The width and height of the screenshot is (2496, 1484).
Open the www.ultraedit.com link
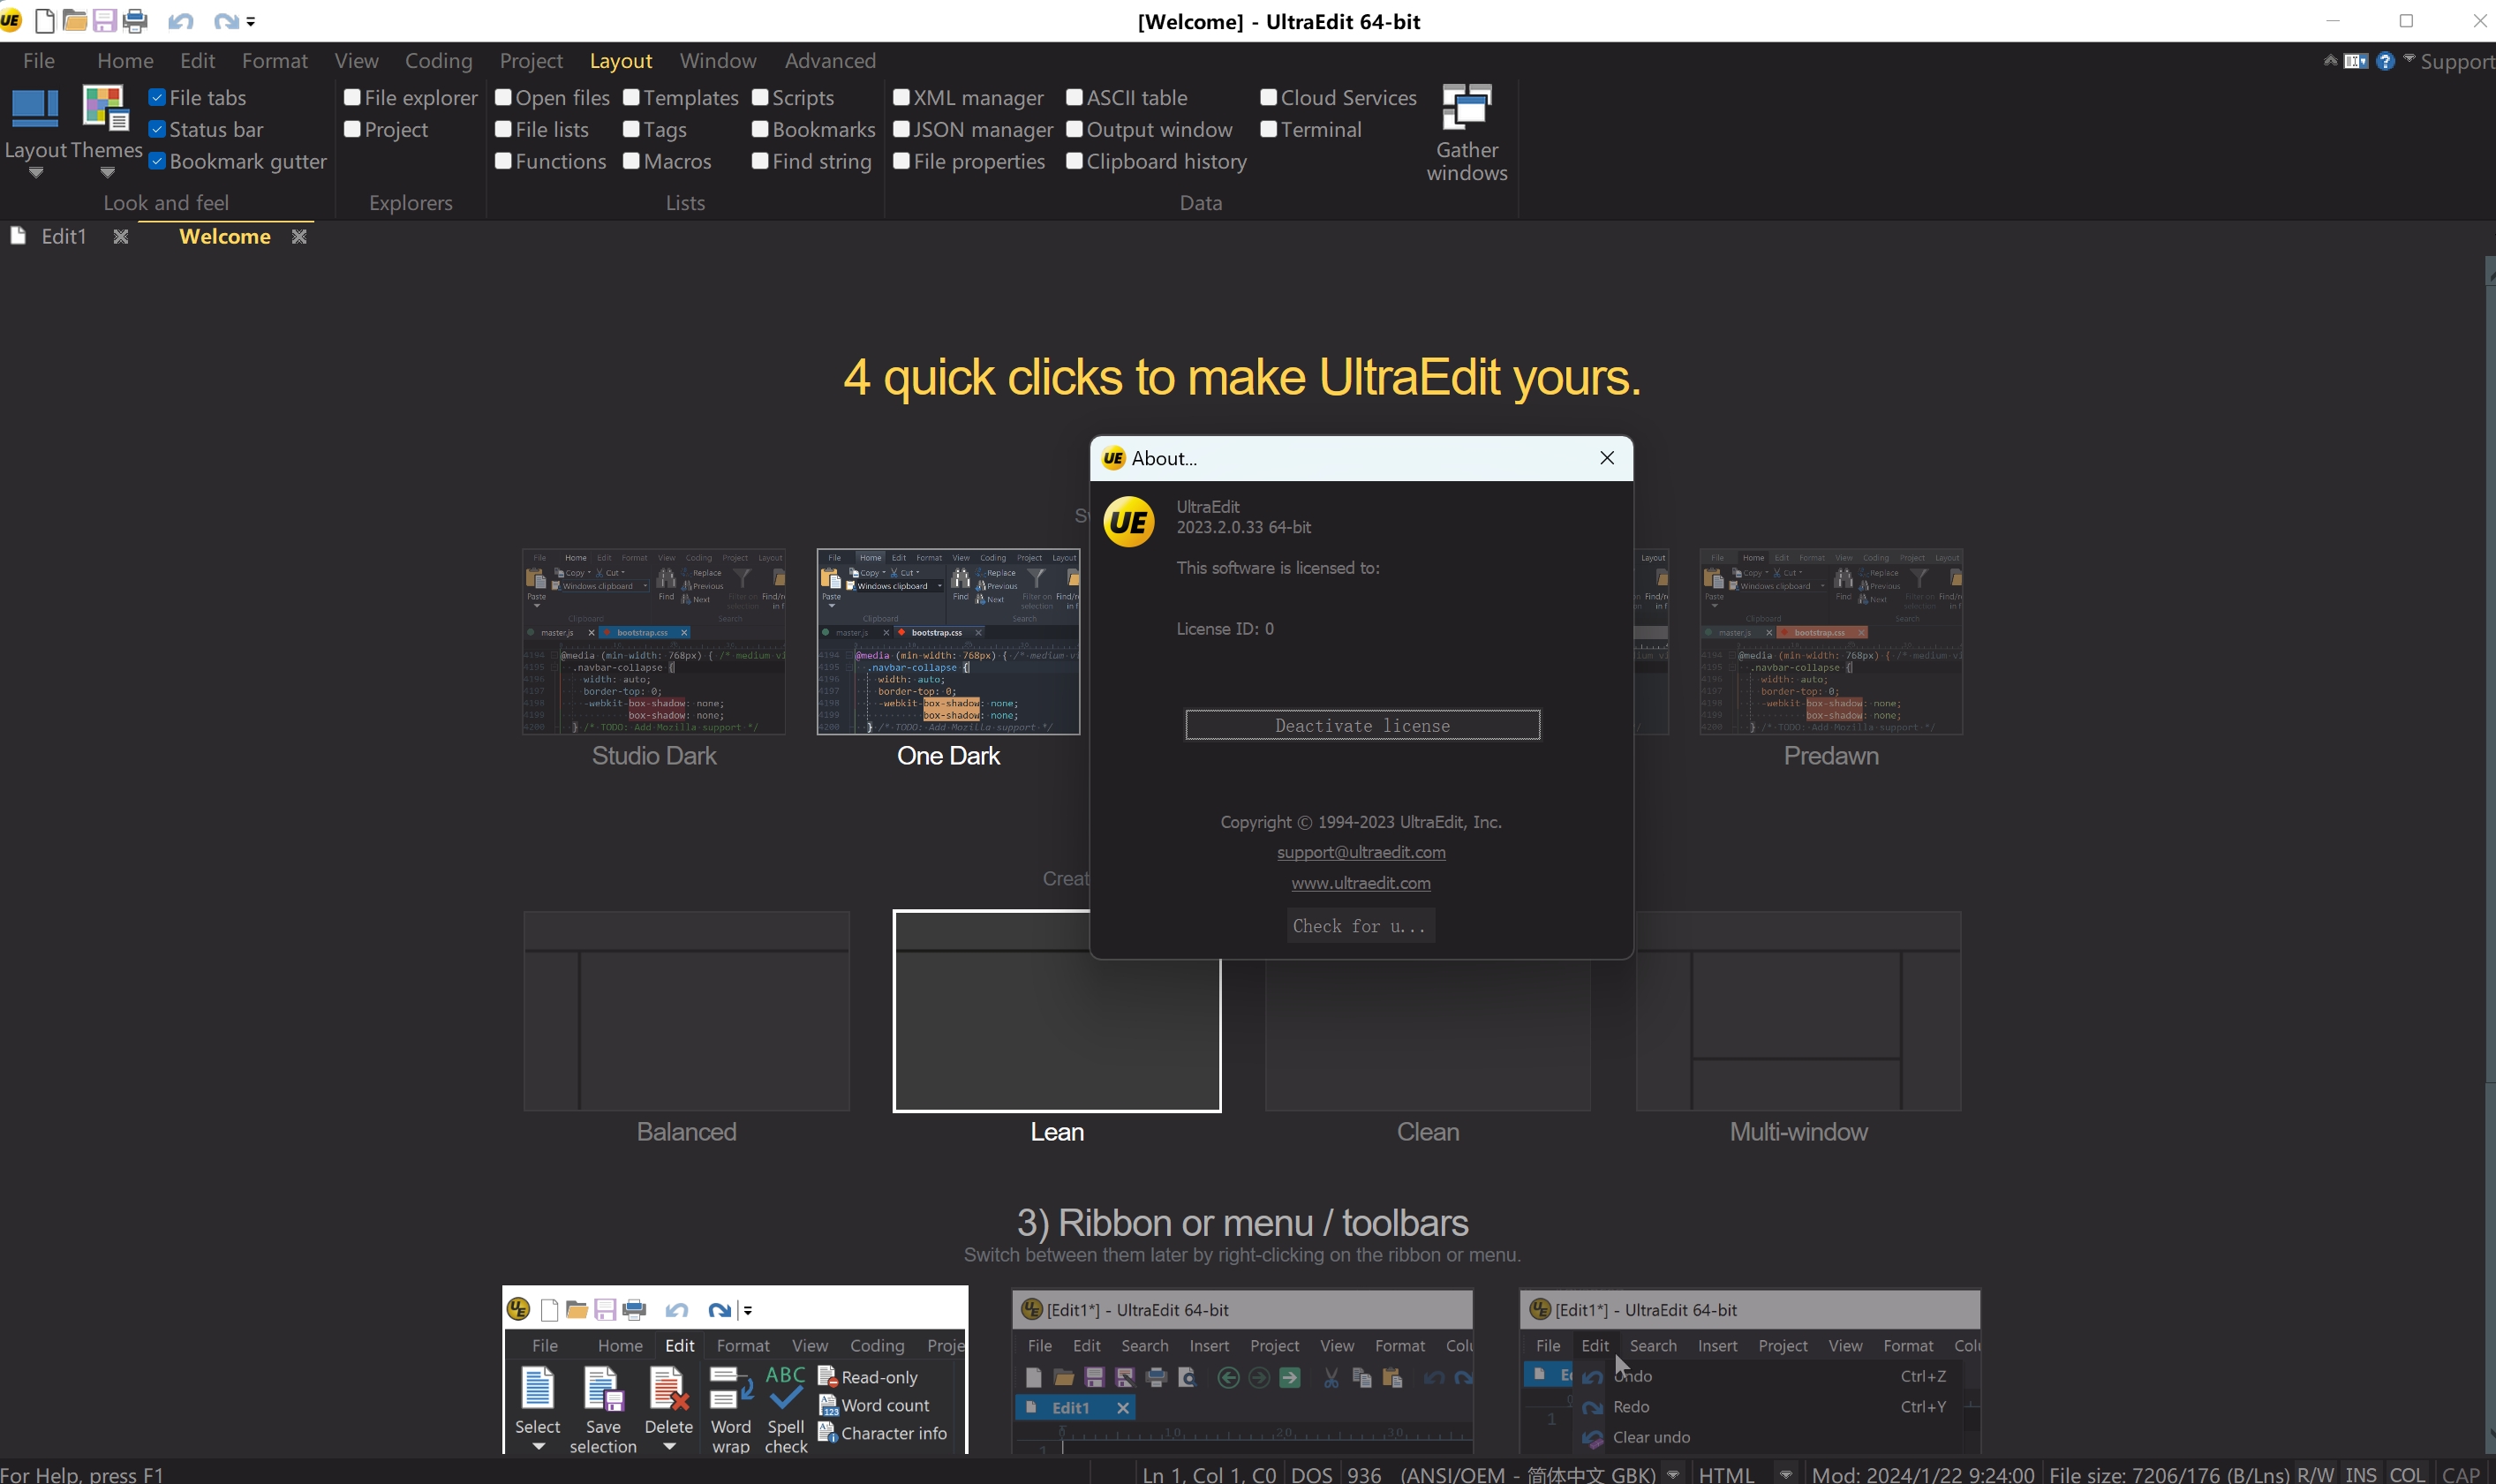[x=1361, y=883]
